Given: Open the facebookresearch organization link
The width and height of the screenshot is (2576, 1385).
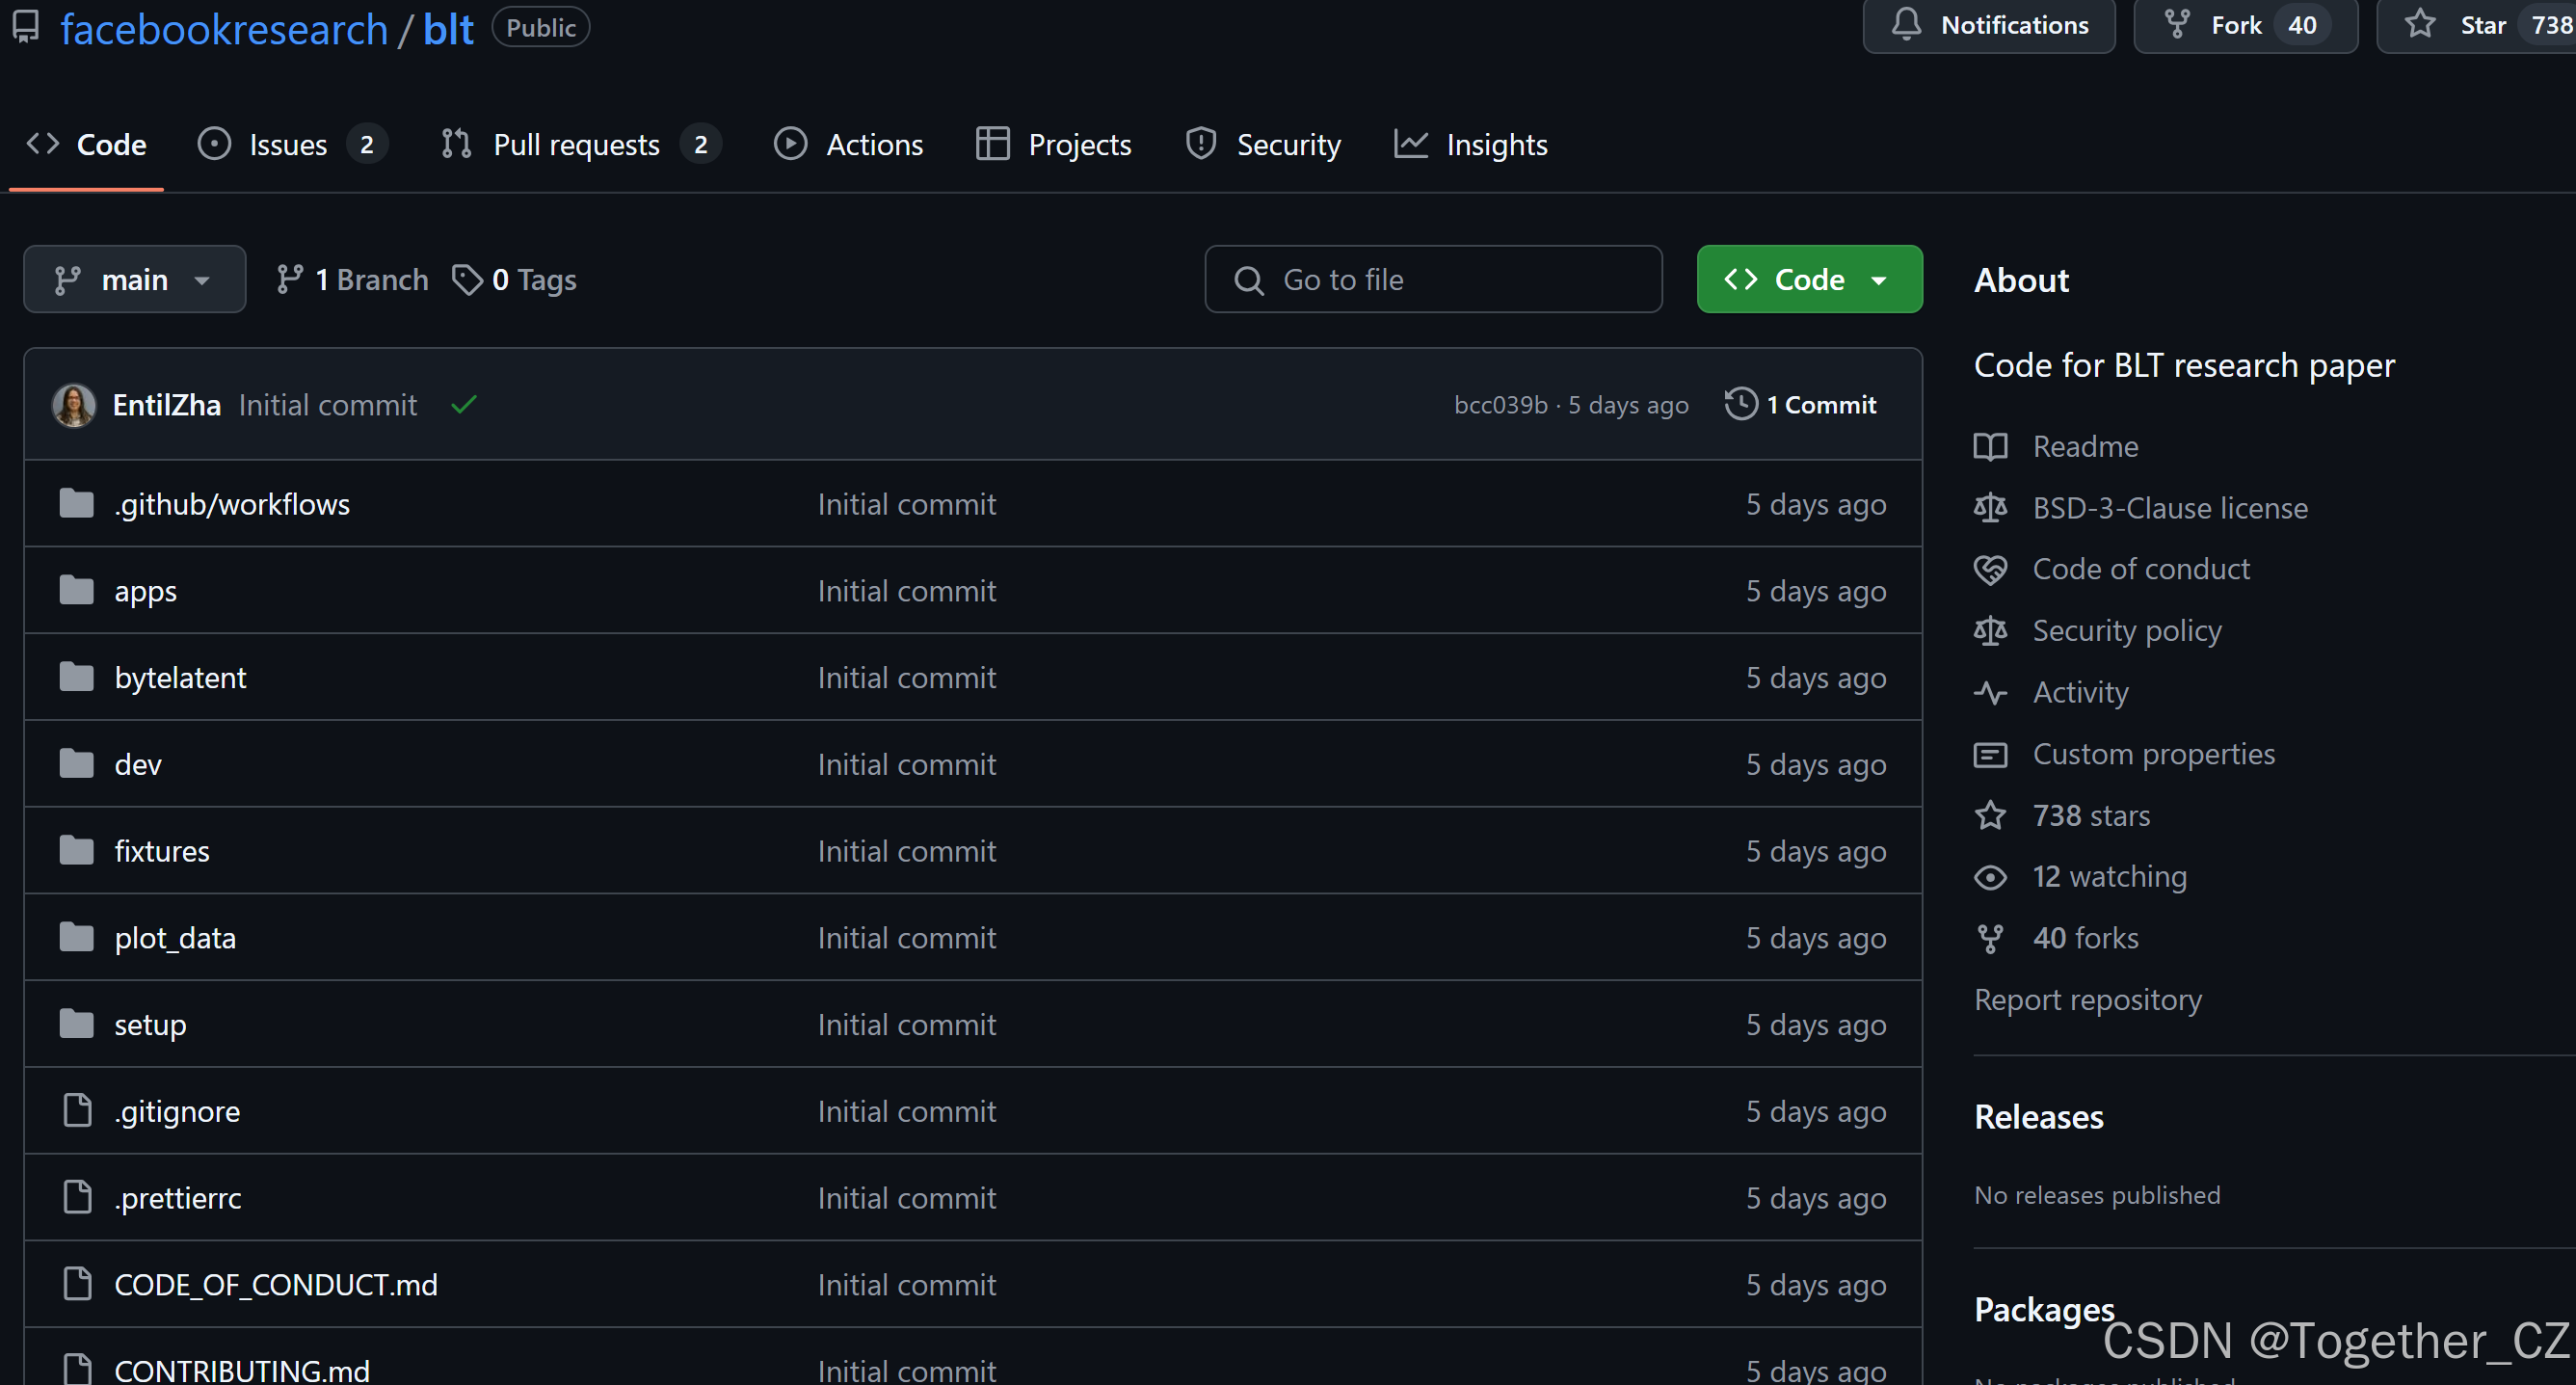Looking at the screenshot, I should coord(224,29).
